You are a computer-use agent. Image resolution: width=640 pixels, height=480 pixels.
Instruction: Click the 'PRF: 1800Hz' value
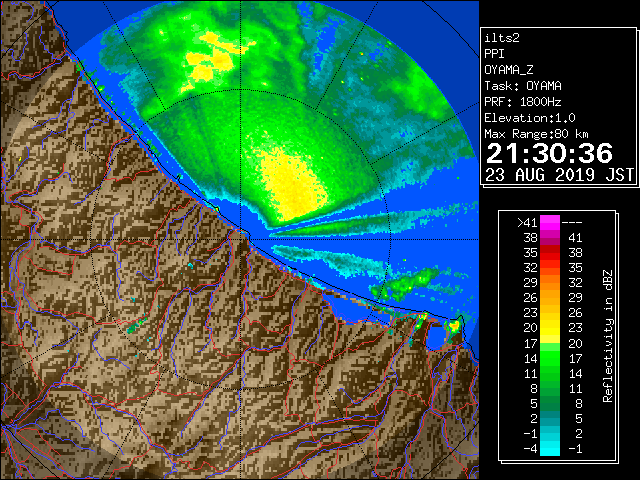point(523,102)
